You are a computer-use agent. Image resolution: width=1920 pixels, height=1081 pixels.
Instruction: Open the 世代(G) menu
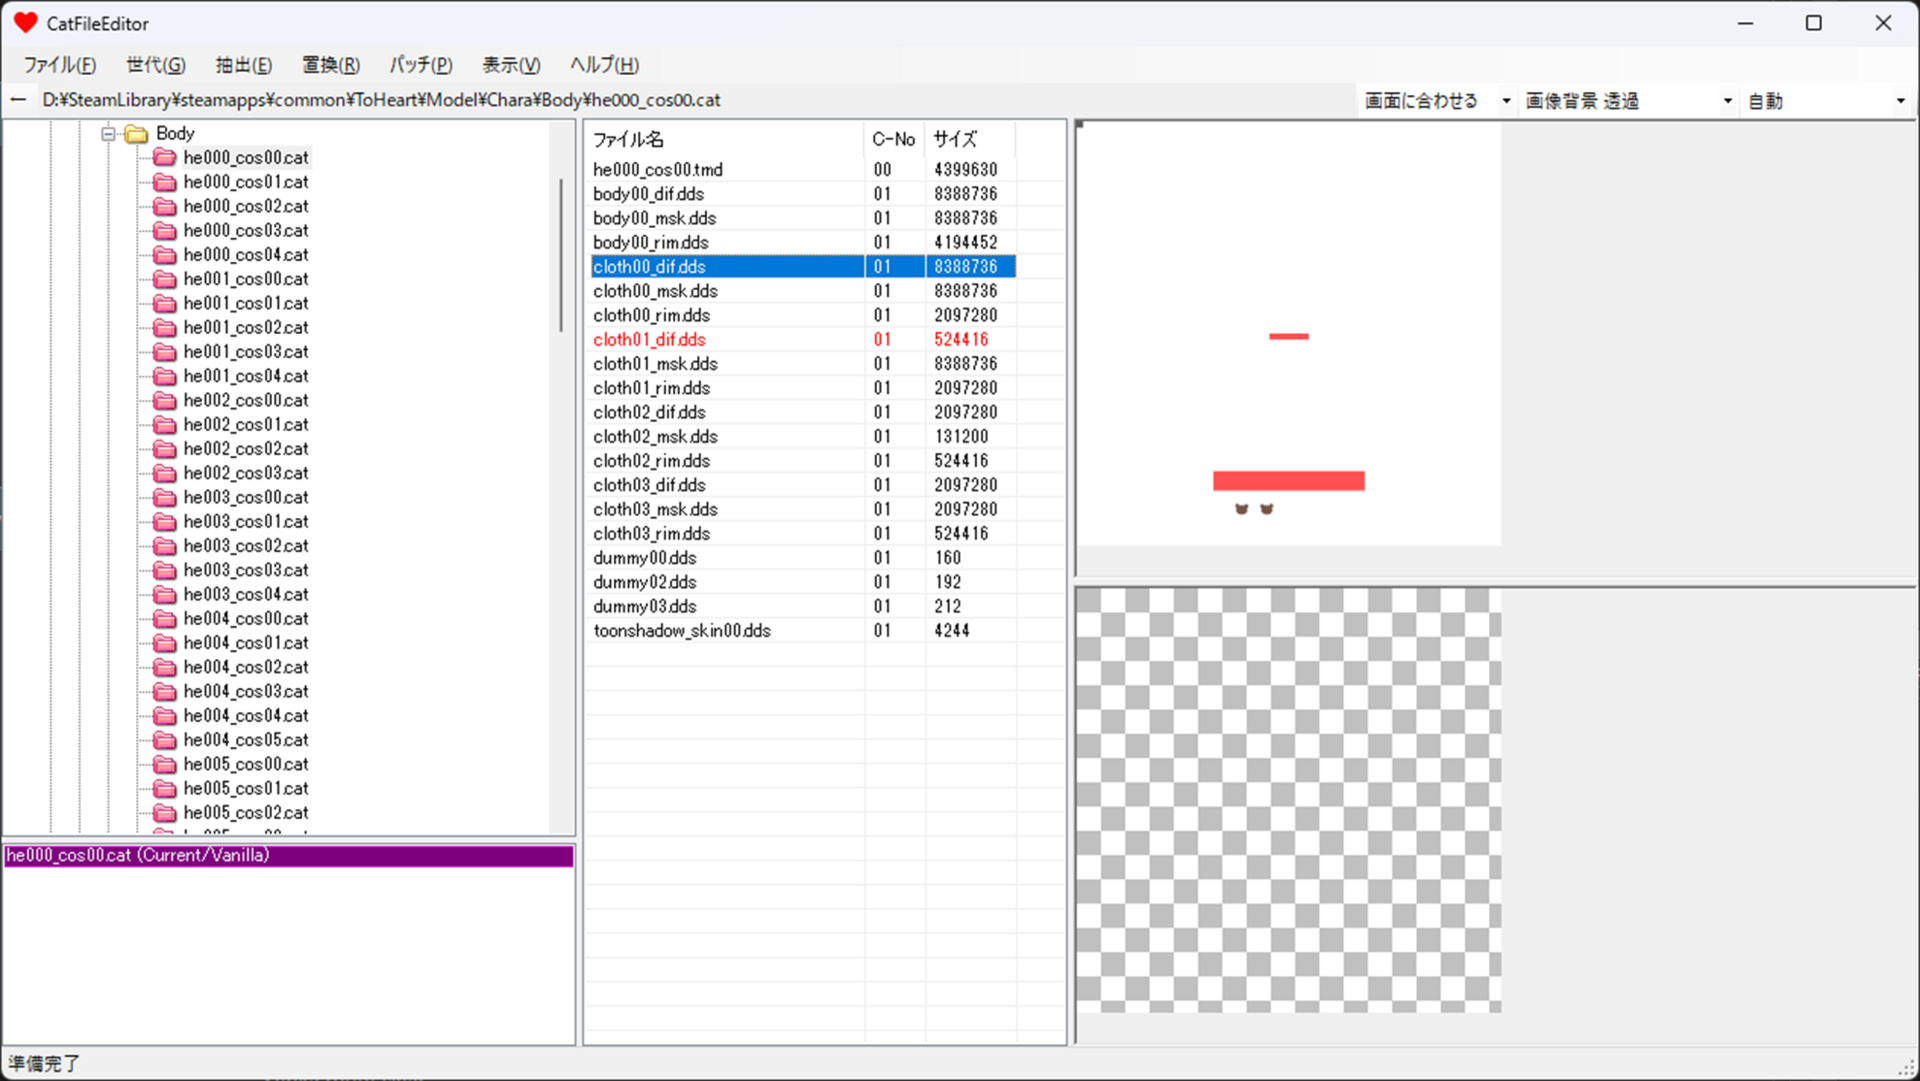pos(156,65)
